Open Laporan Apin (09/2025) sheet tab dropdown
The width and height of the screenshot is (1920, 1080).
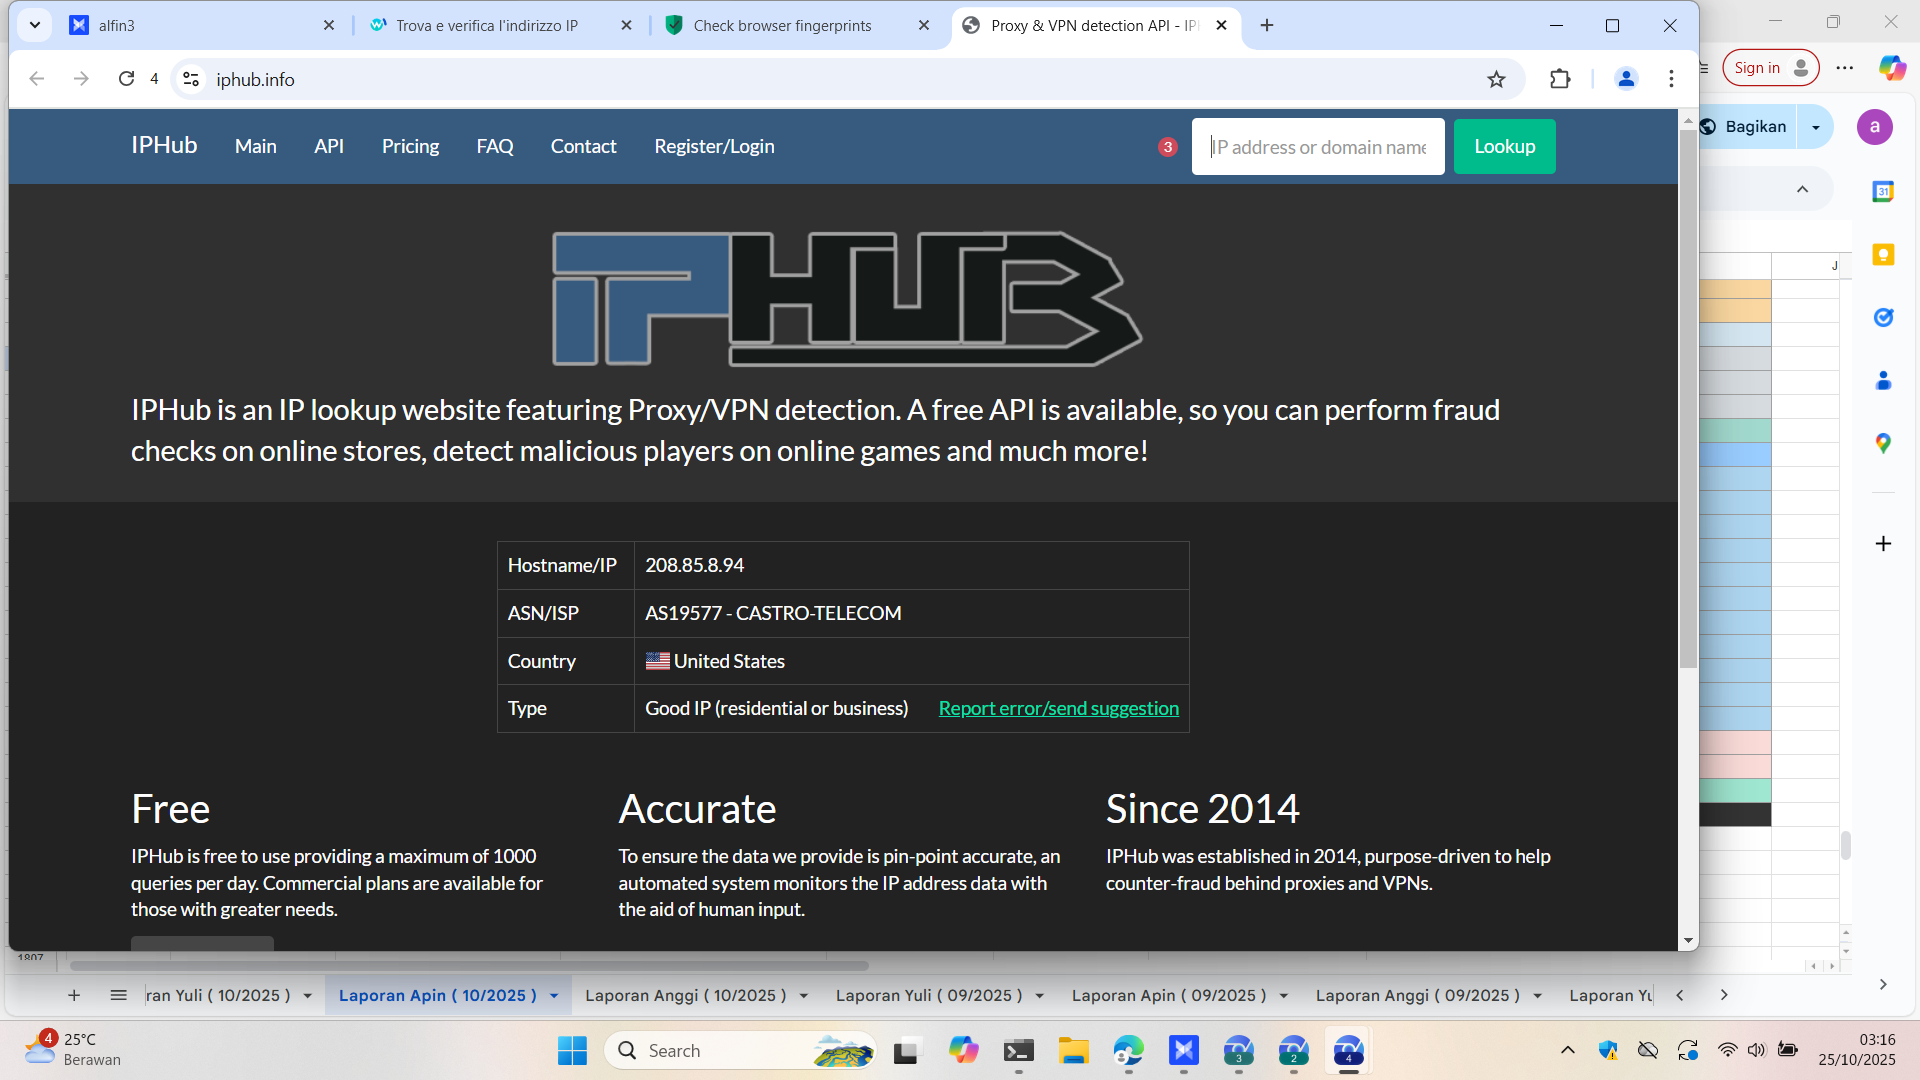(x=1284, y=996)
